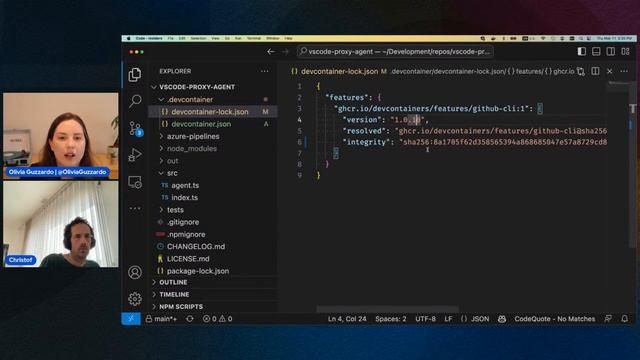Open the Apple menu
This screenshot has width=640, height=360.
coord(129,38)
